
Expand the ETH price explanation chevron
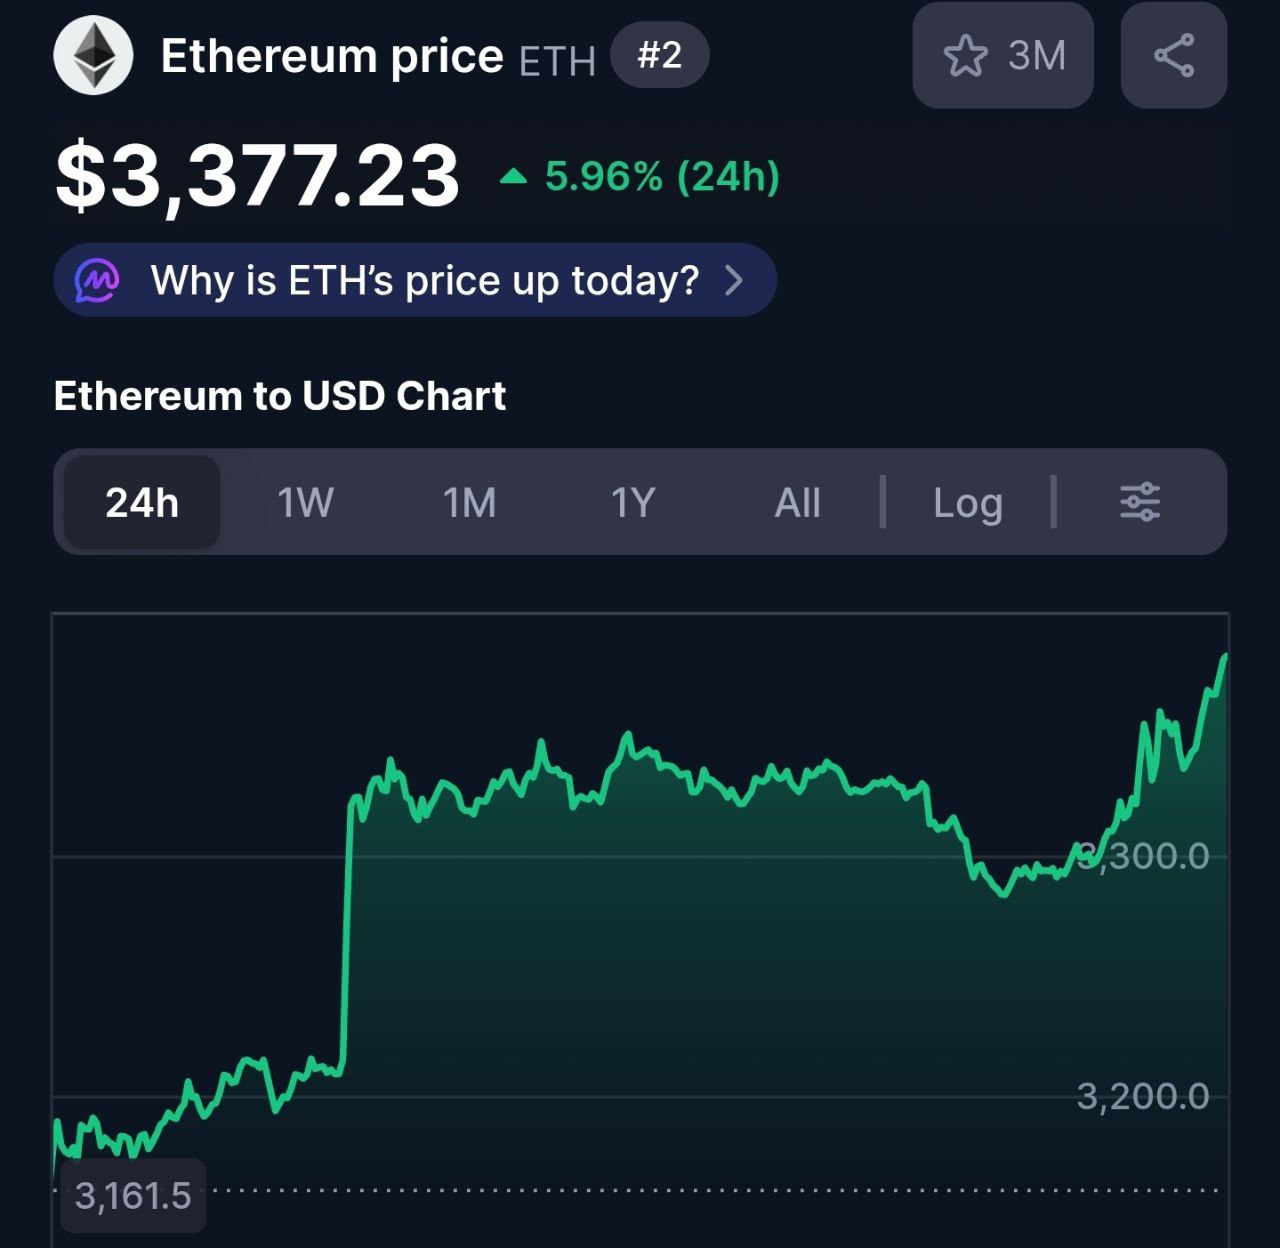734,281
